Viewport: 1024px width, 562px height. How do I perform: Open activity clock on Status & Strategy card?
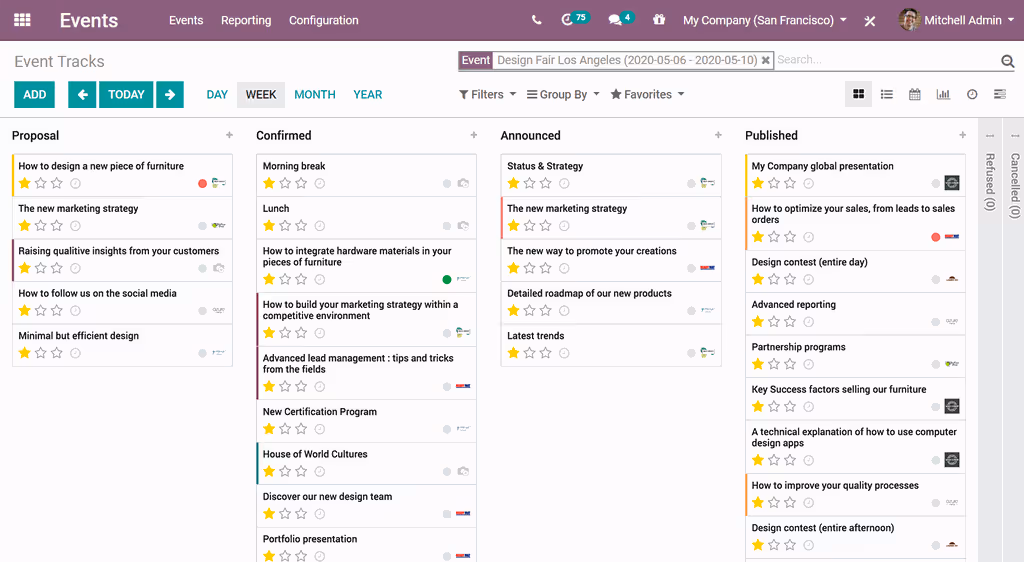[x=564, y=183]
